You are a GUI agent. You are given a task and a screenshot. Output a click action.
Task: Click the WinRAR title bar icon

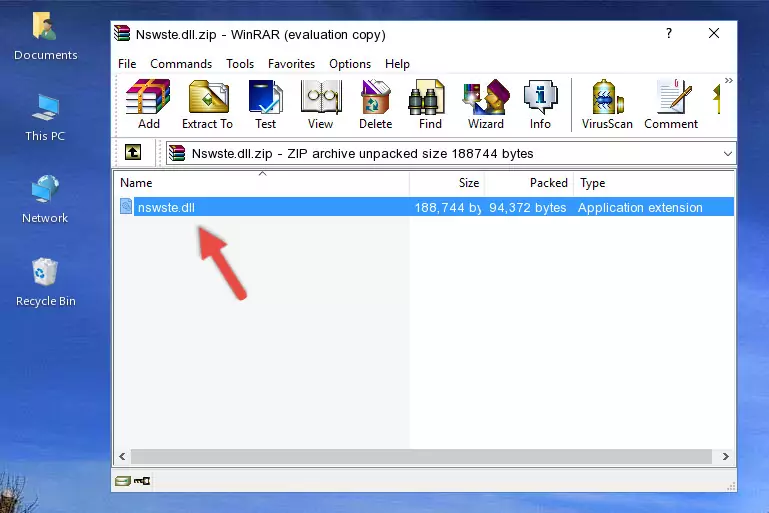coord(122,33)
